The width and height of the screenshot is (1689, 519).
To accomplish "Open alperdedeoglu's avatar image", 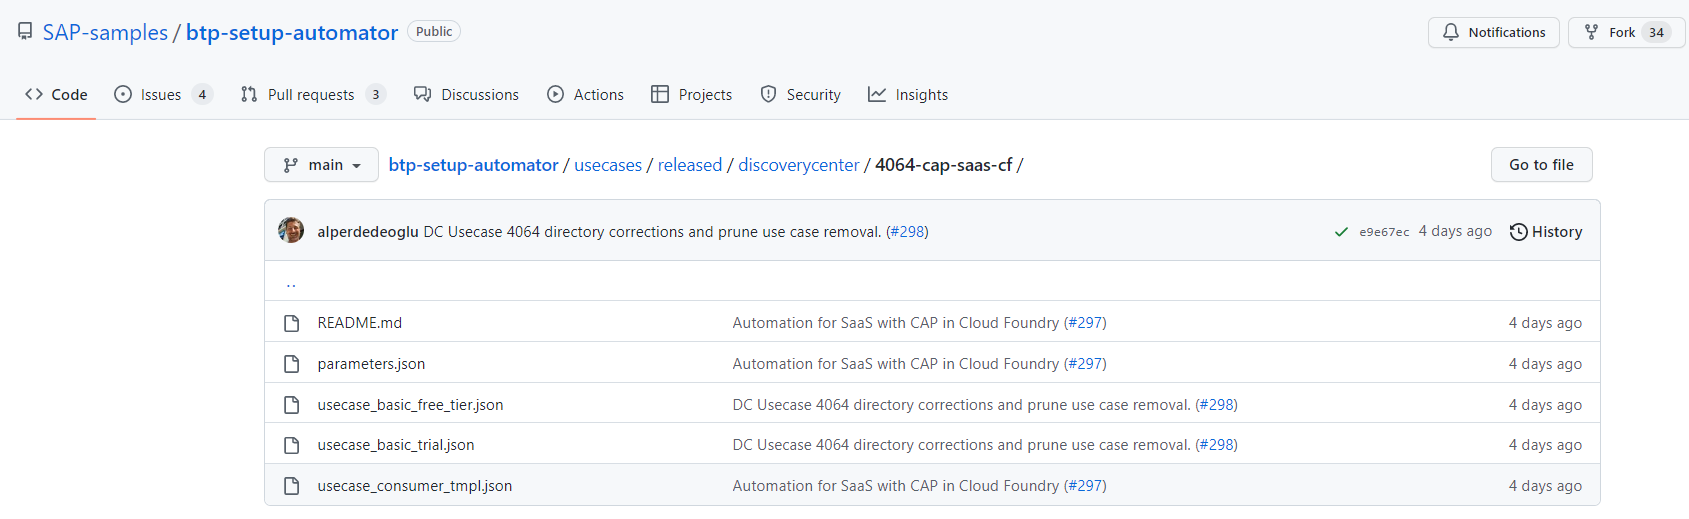I will [x=291, y=231].
